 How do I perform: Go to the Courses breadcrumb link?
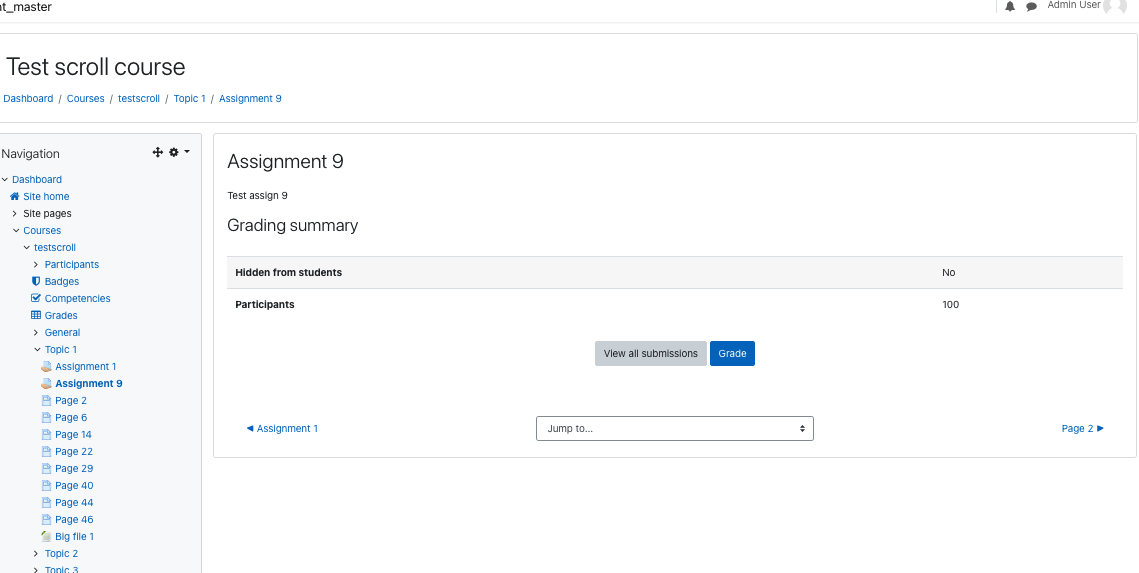click(x=86, y=99)
